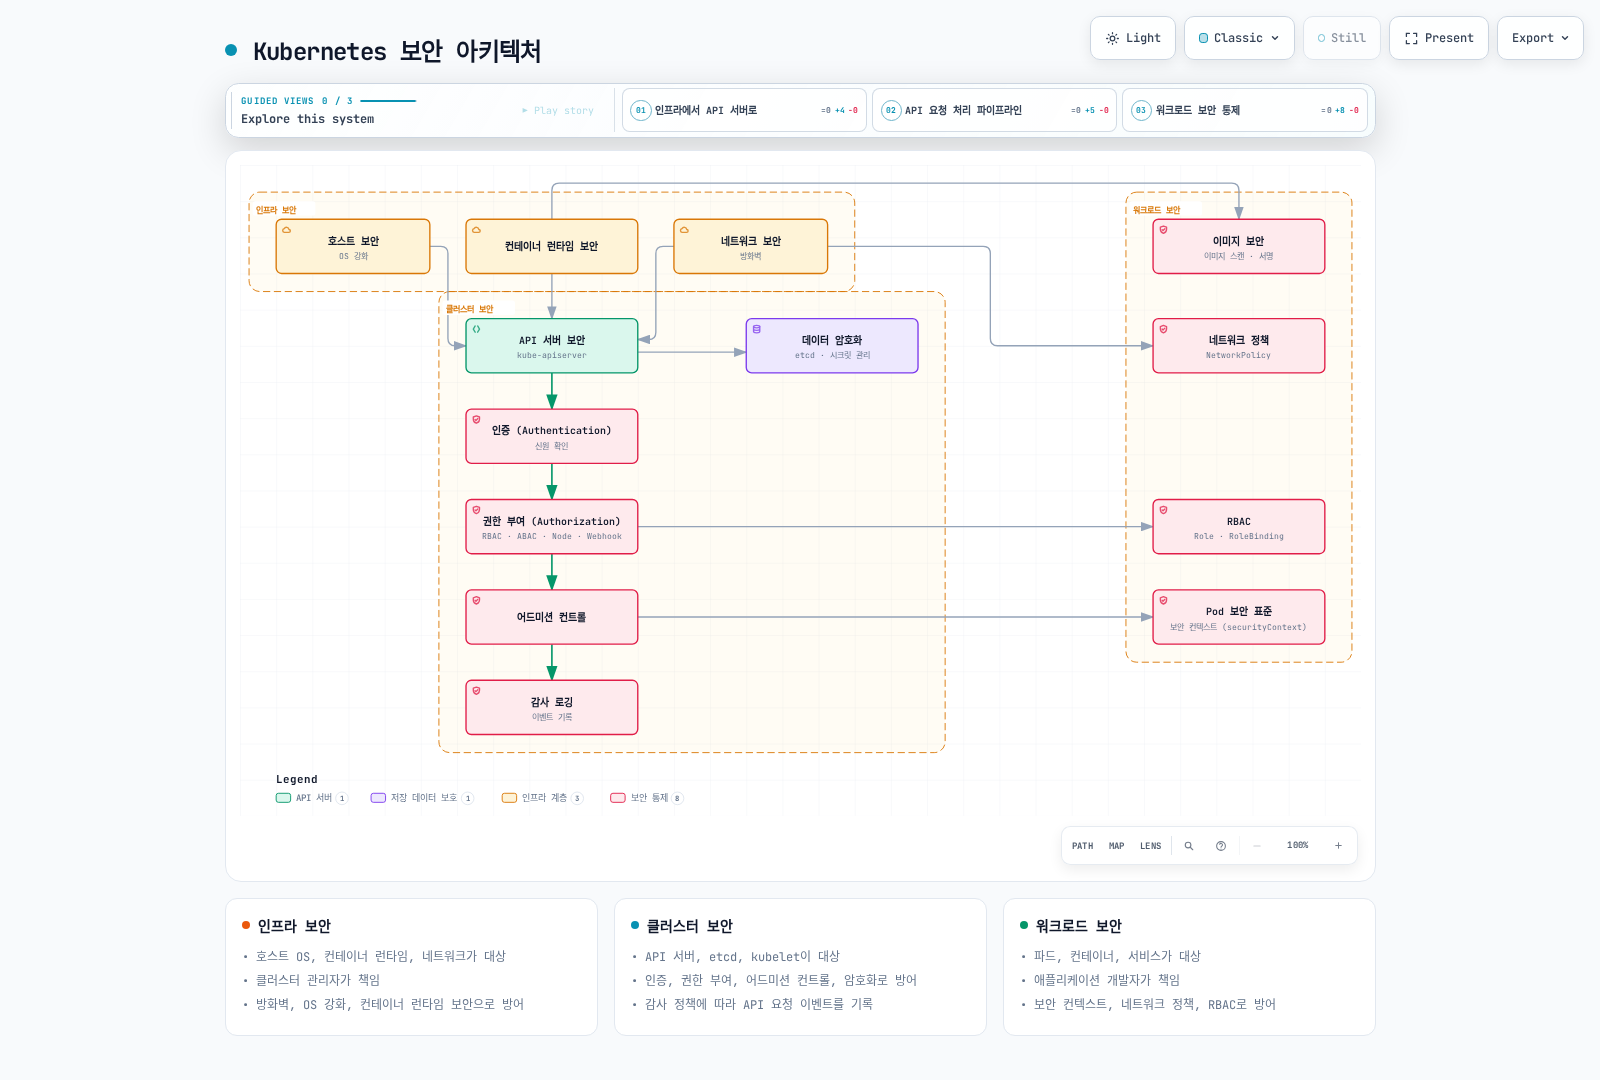The image size is (1600, 1080).
Task: Filter by 인프라 계층 legend entry
Action: [x=542, y=798]
